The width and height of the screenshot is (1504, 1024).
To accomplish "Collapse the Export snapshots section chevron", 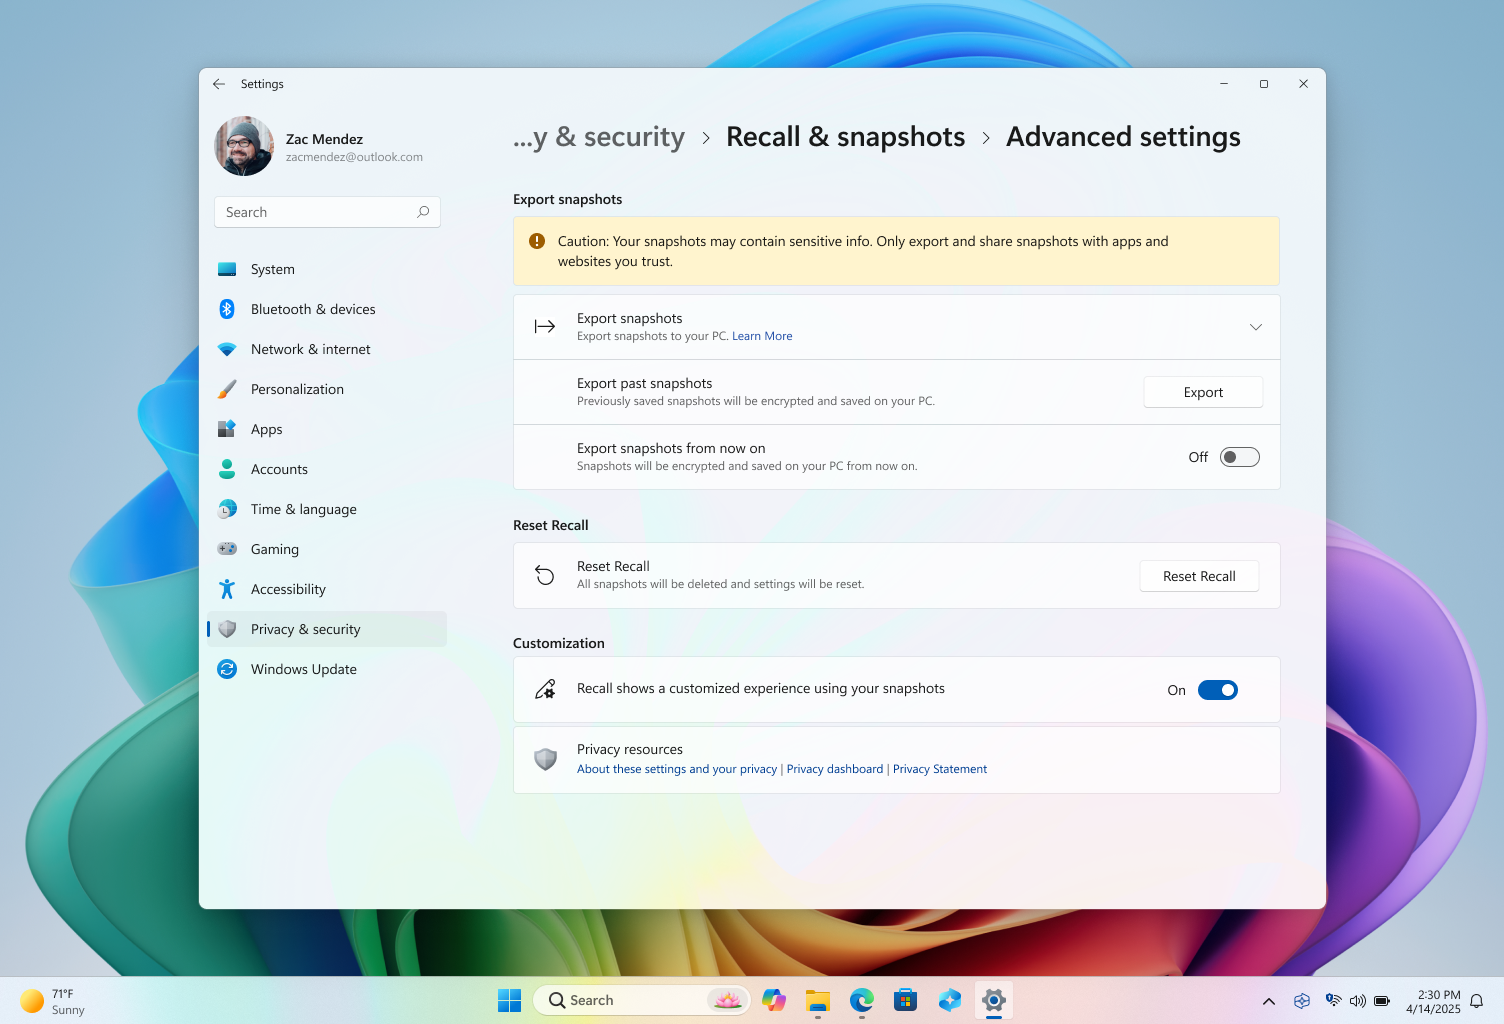I will point(1256,326).
